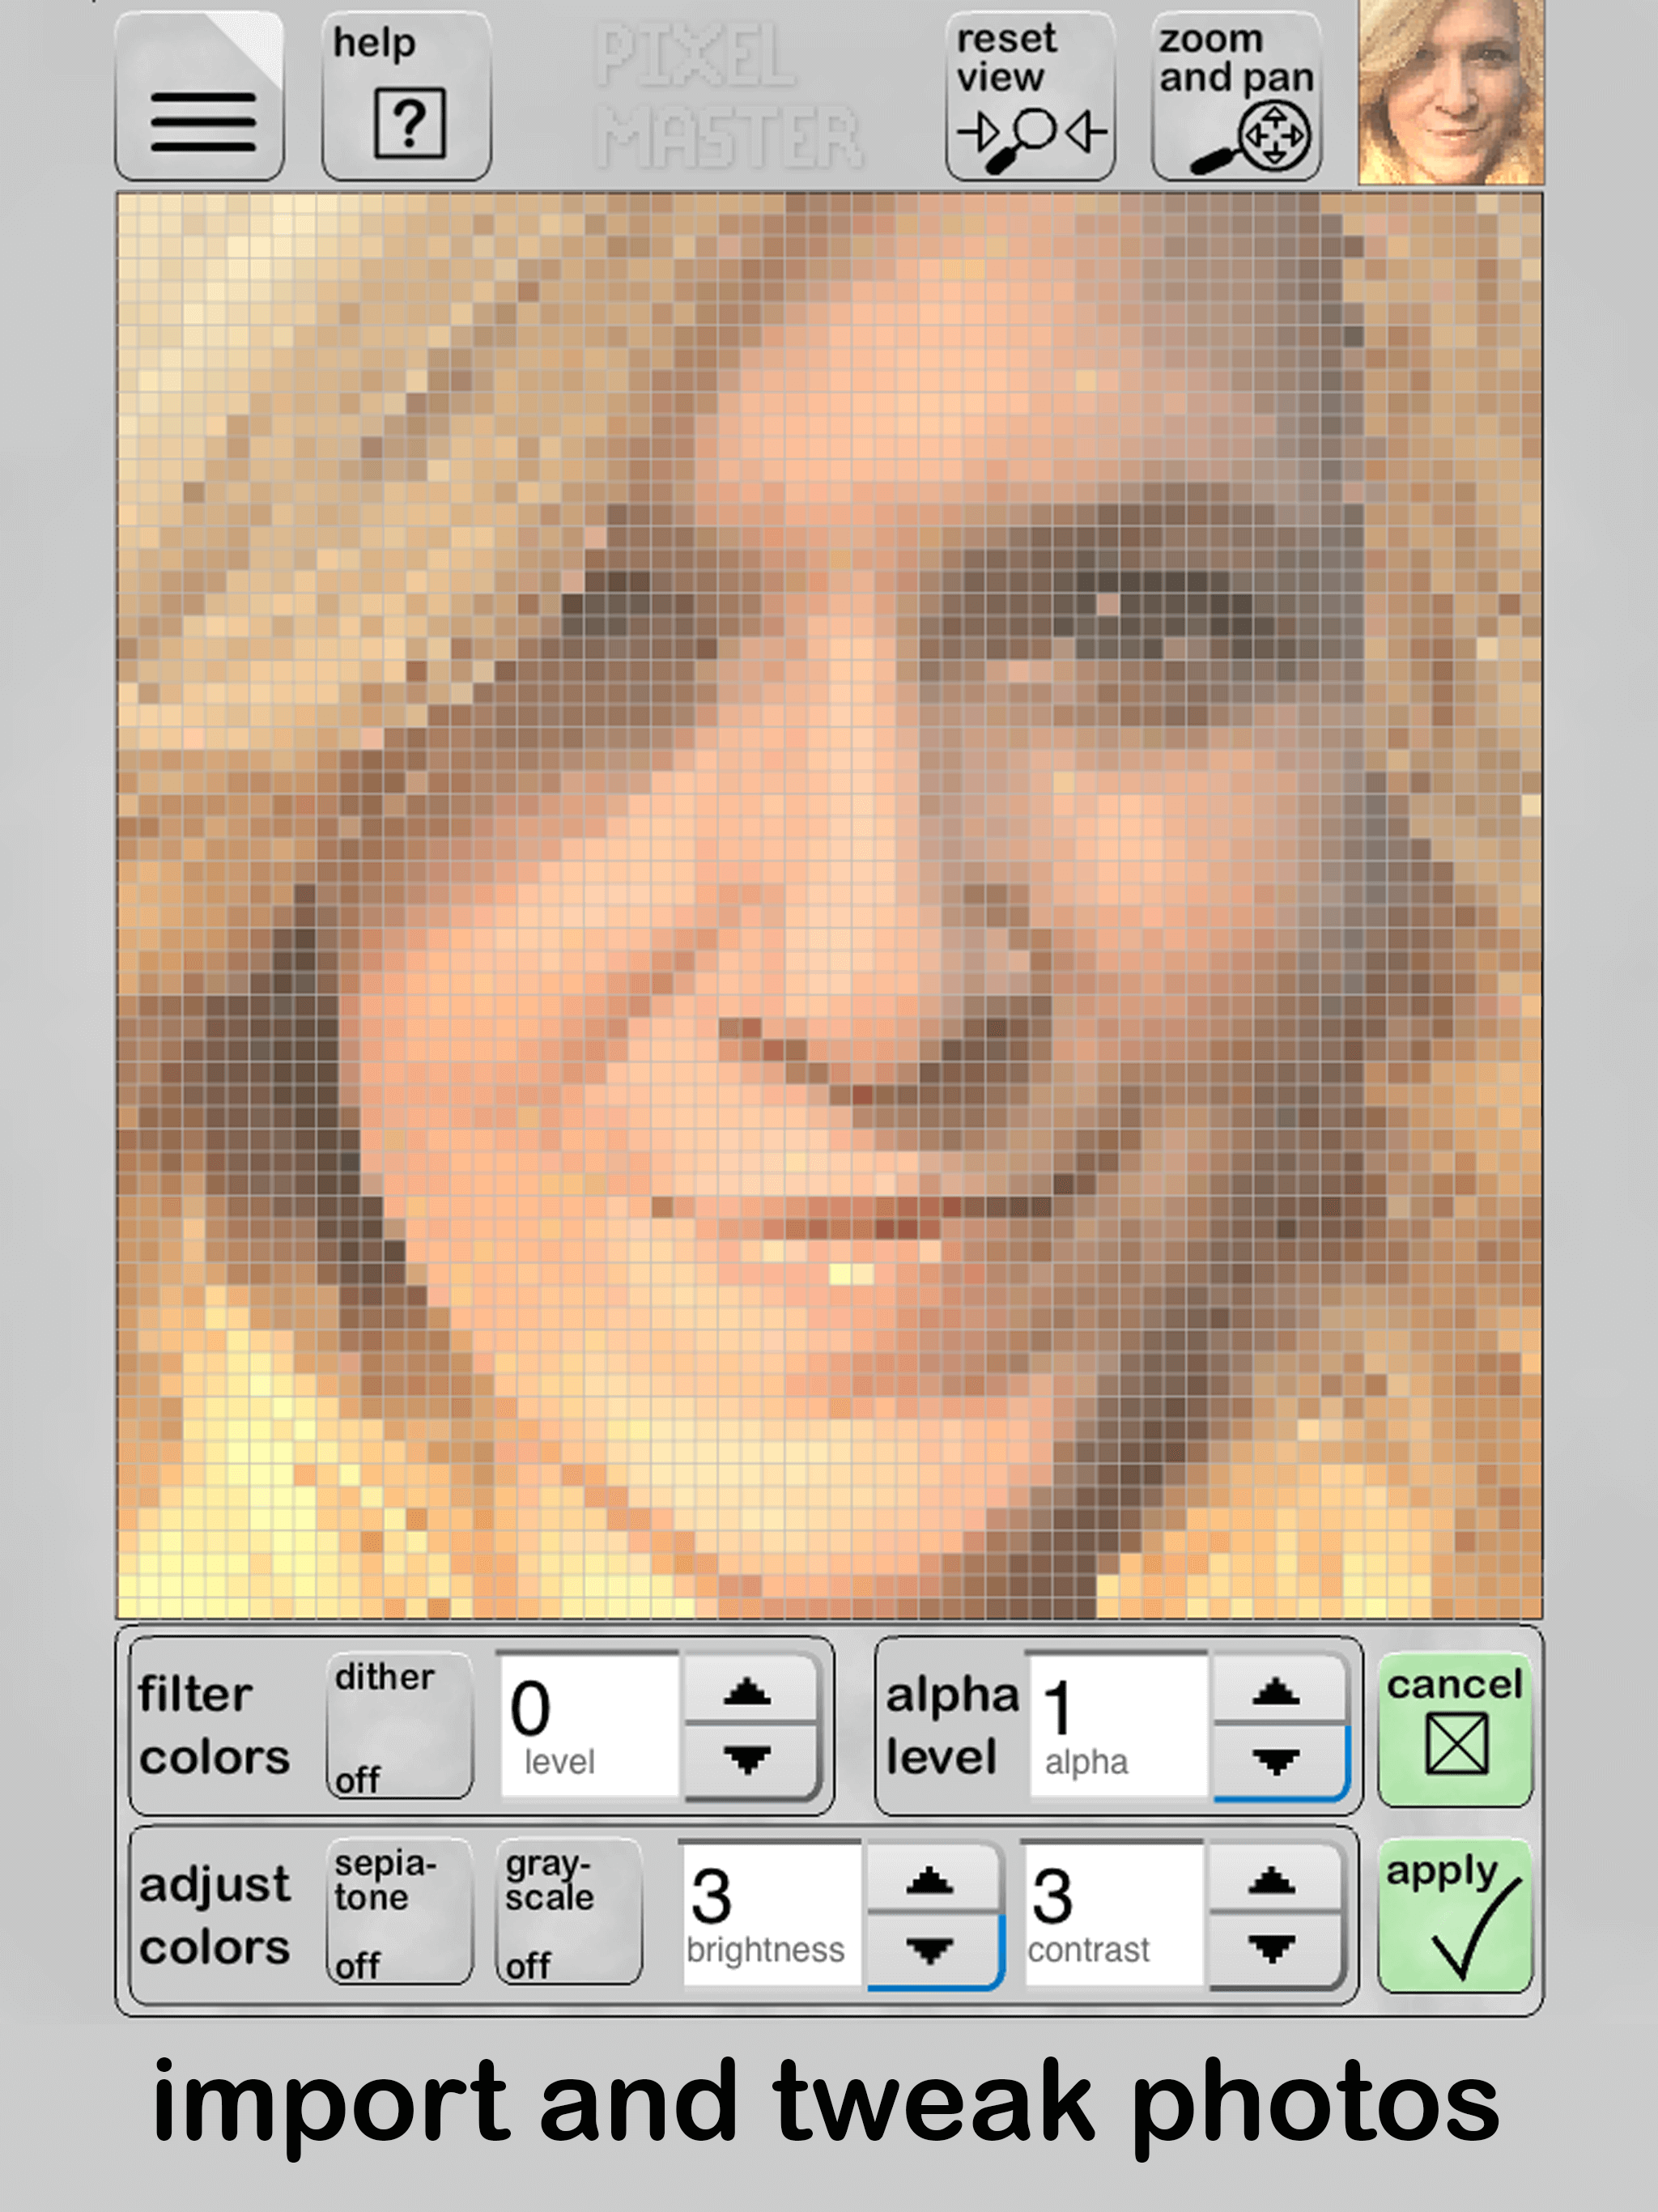This screenshot has height=2212, width=1658.
Task: Increase the filter colors level
Action: (x=748, y=1691)
